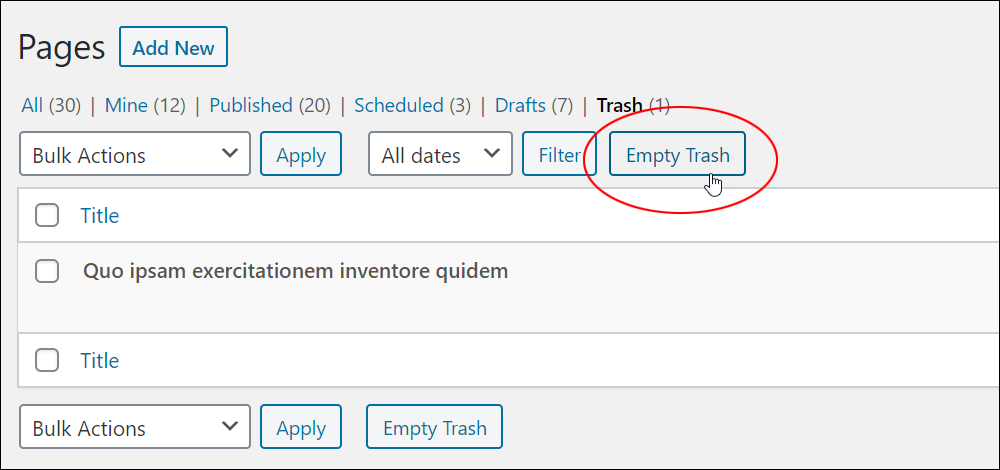Expand the top Bulk Actions dropdown
The image size is (1000, 470).
(135, 154)
